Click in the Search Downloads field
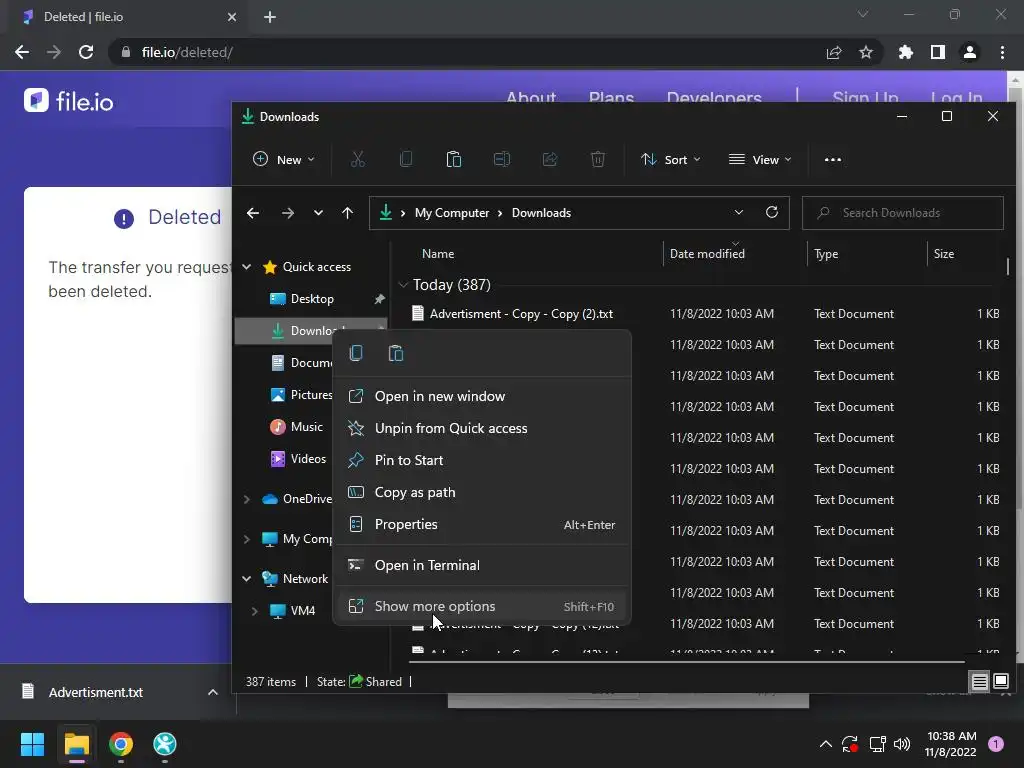Image resolution: width=1024 pixels, height=768 pixels. click(x=903, y=213)
